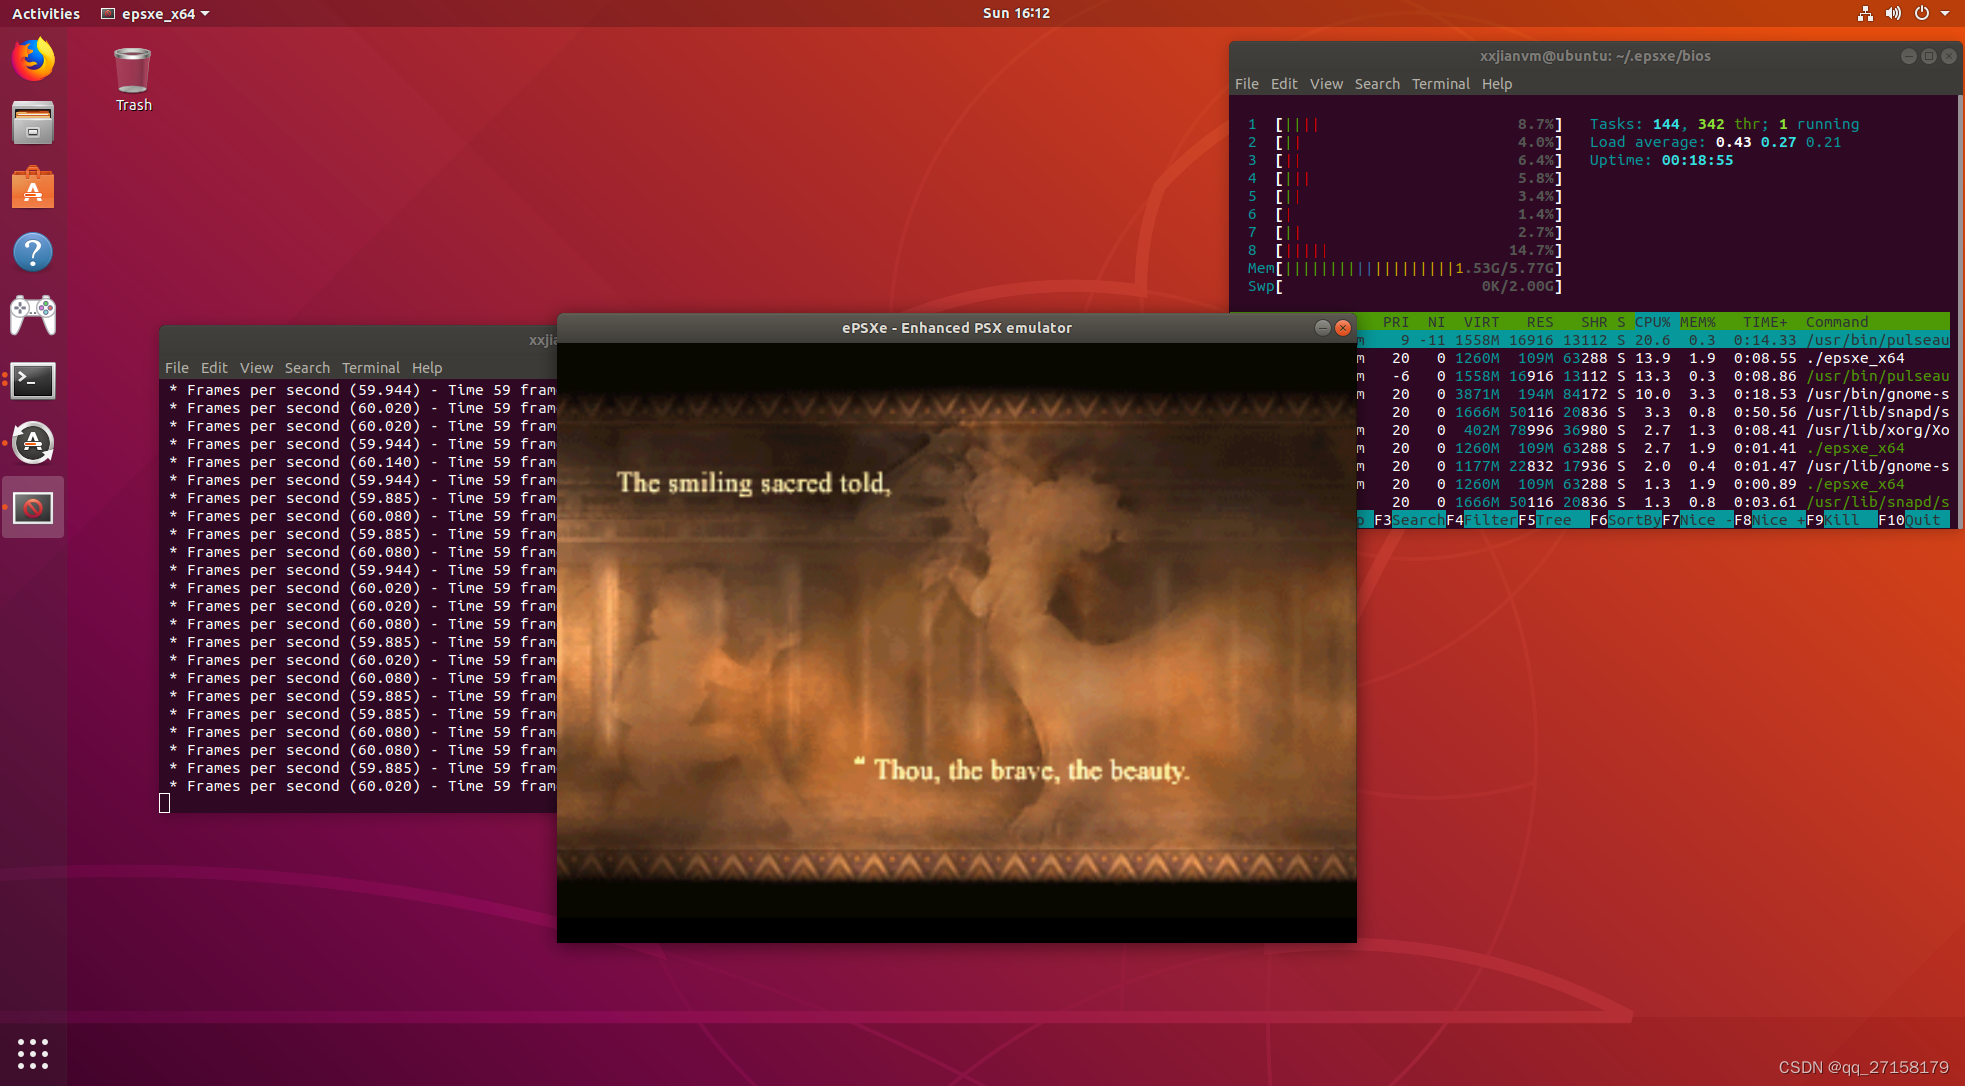This screenshot has height=1086, width=1965.
Task: Click the Help question mark icon
Action: tap(33, 252)
